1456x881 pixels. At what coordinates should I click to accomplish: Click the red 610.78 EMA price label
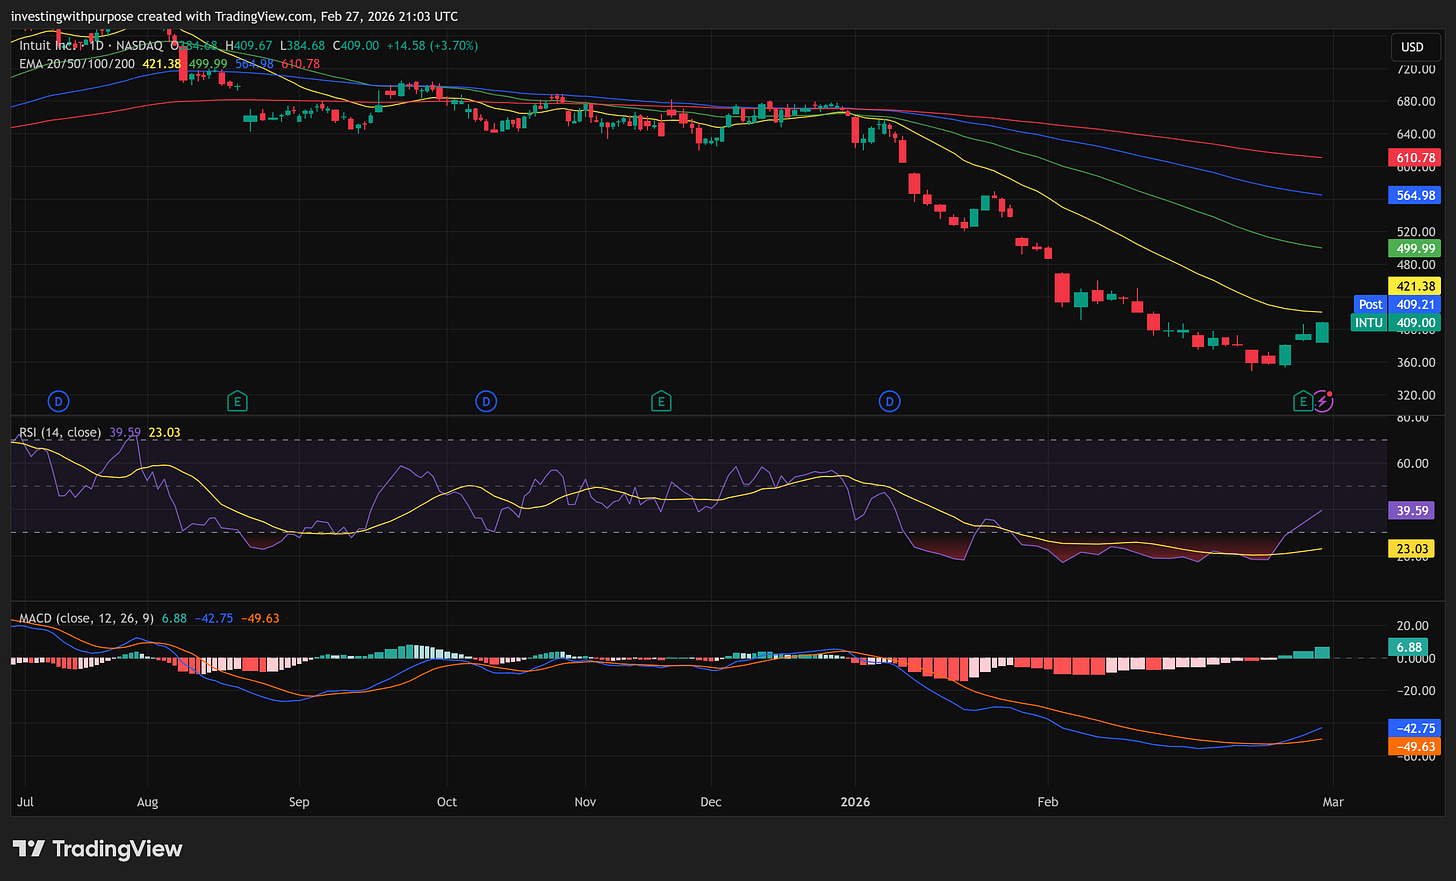tap(1415, 158)
